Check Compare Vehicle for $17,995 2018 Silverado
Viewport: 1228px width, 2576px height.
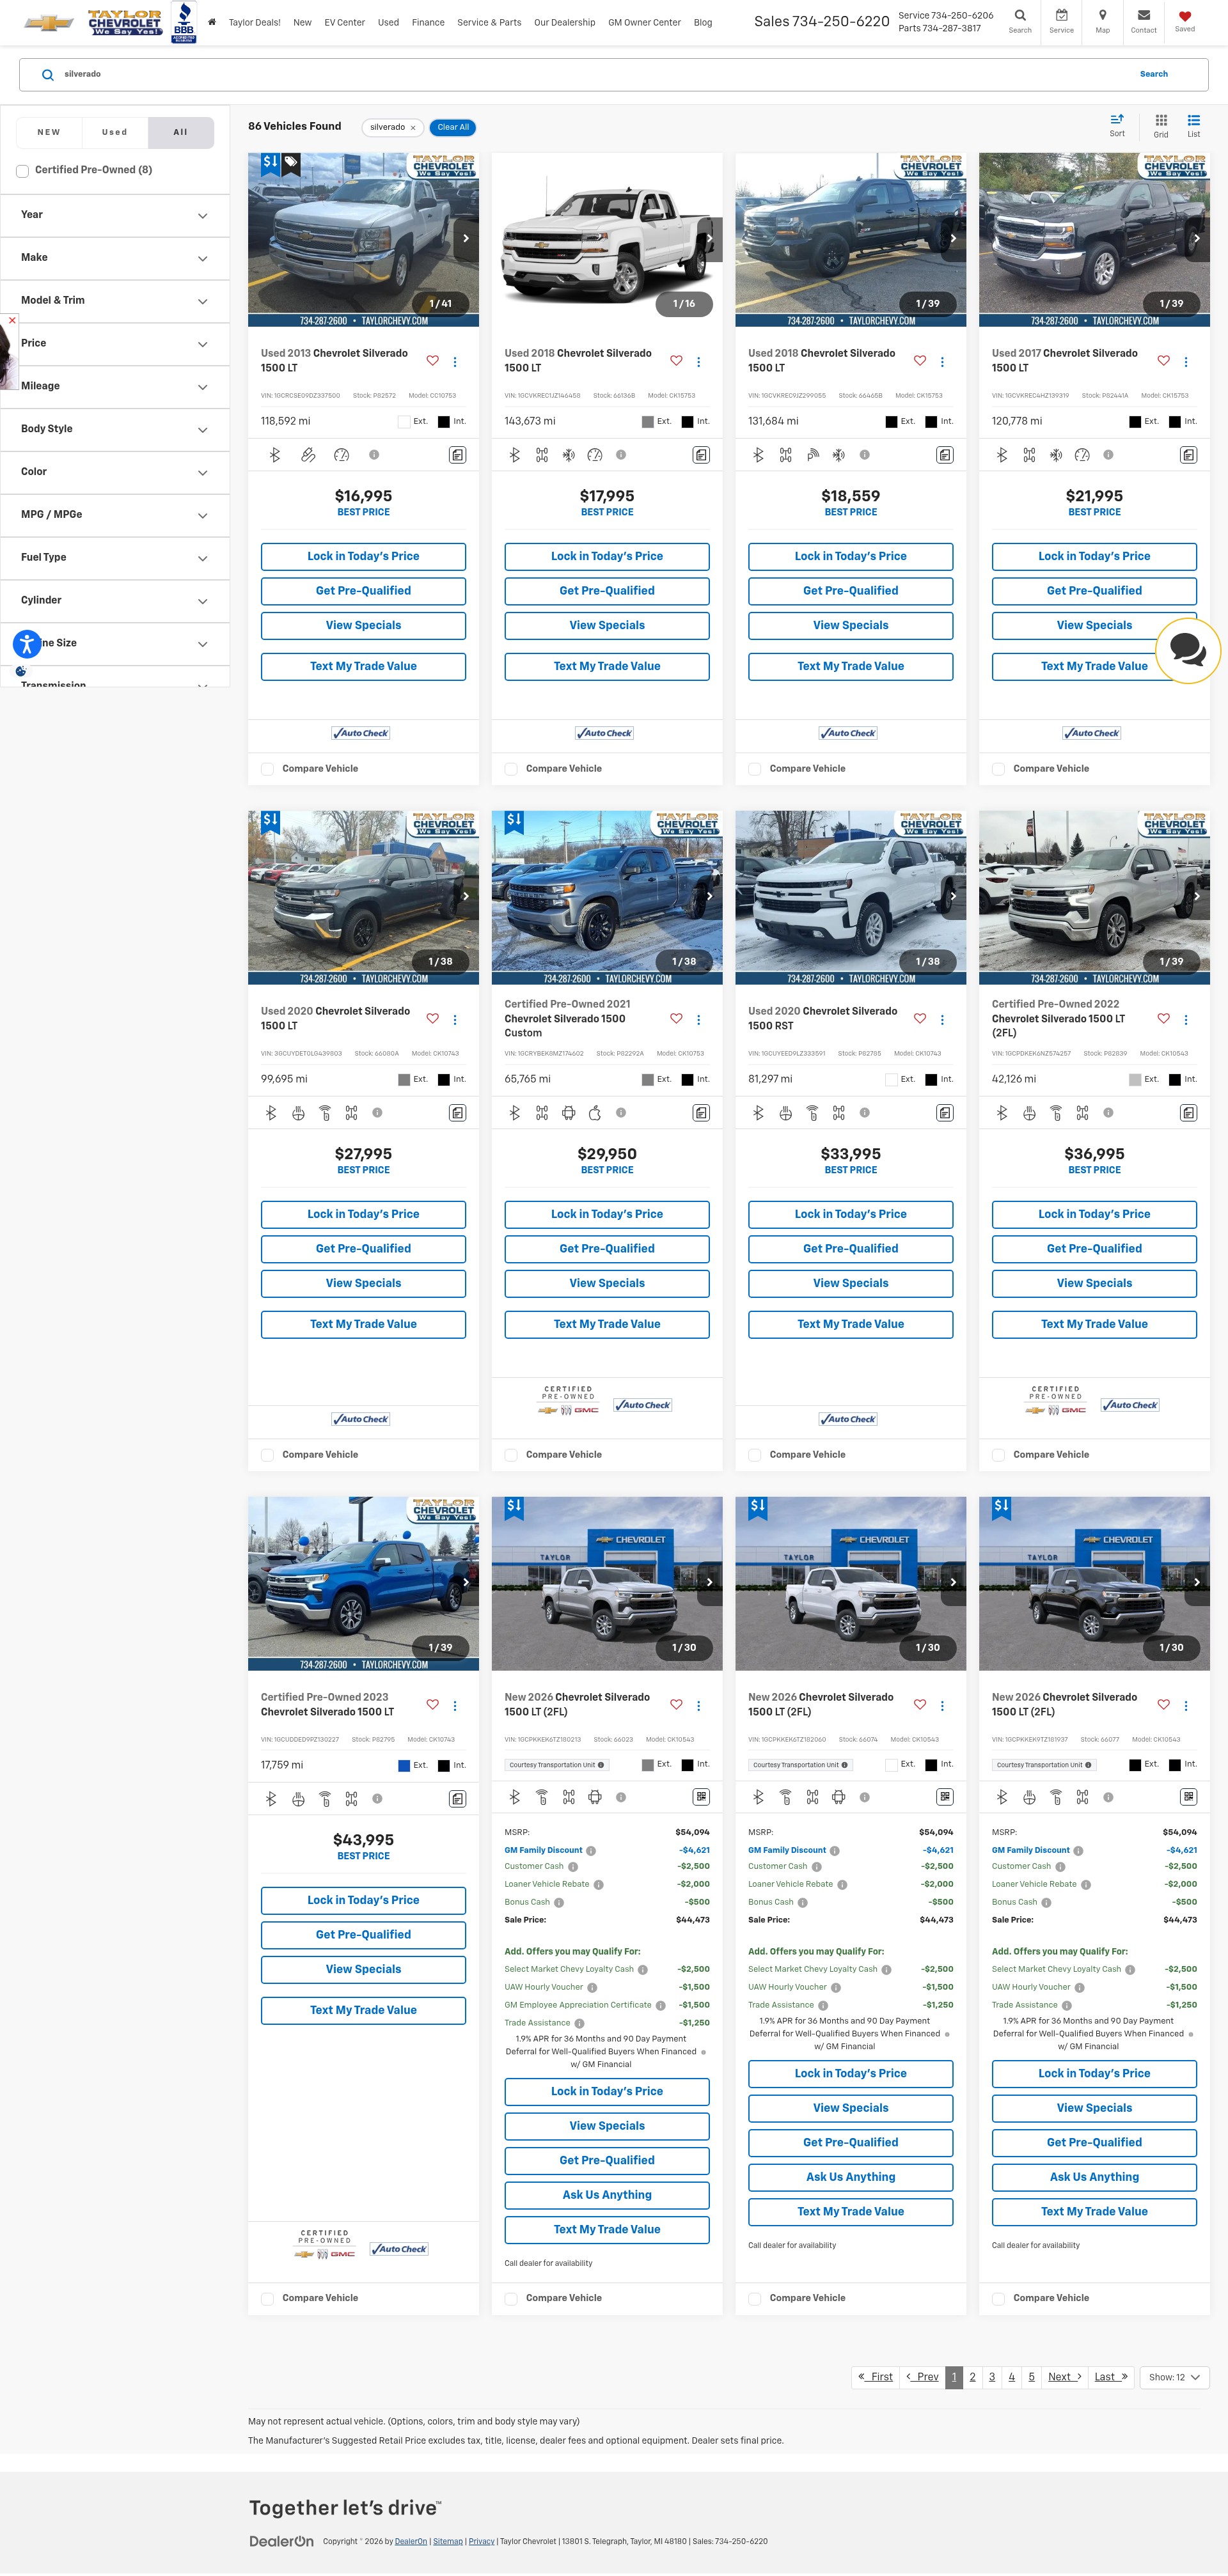[x=511, y=769]
